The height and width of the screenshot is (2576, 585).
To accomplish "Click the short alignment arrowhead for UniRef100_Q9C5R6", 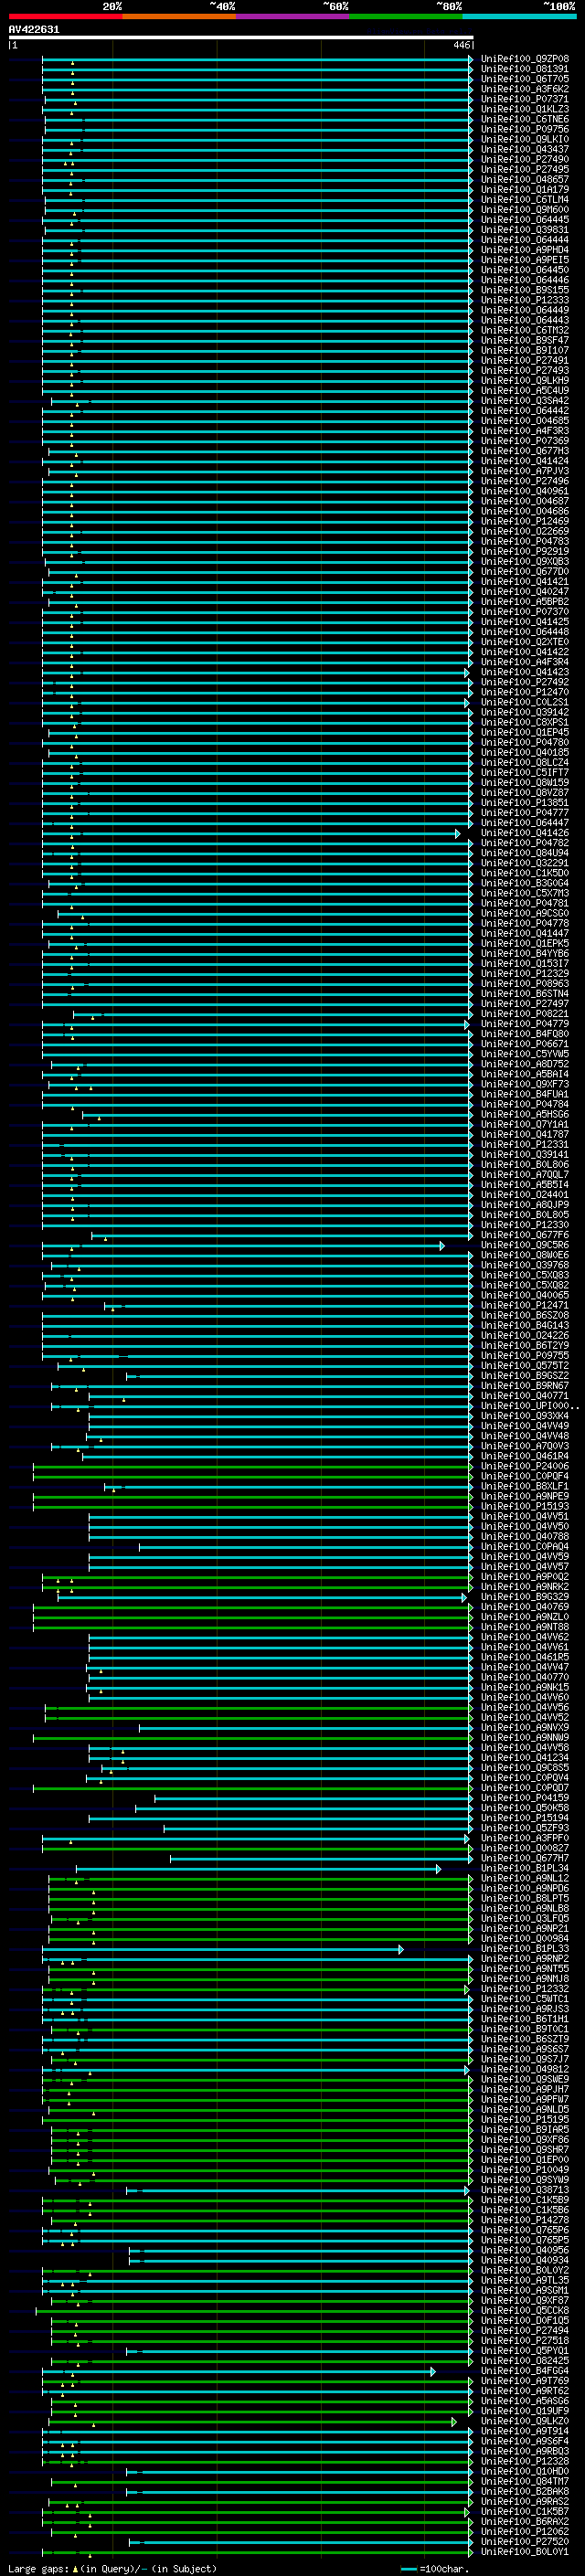I will click(442, 1245).
